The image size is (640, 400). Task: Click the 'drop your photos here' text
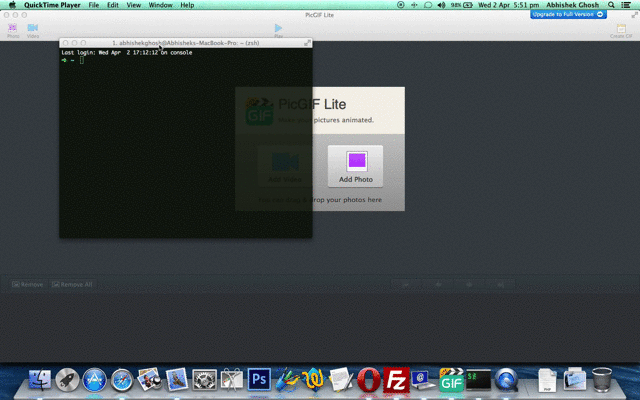click(347, 200)
